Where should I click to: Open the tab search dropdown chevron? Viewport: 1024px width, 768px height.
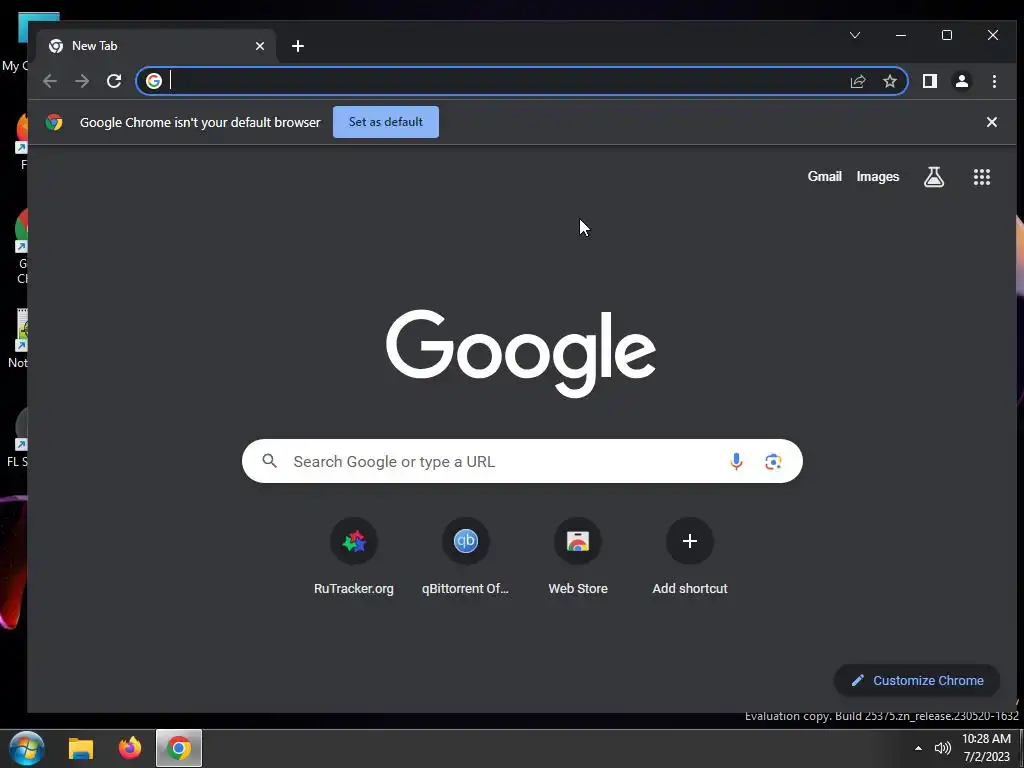click(x=855, y=35)
